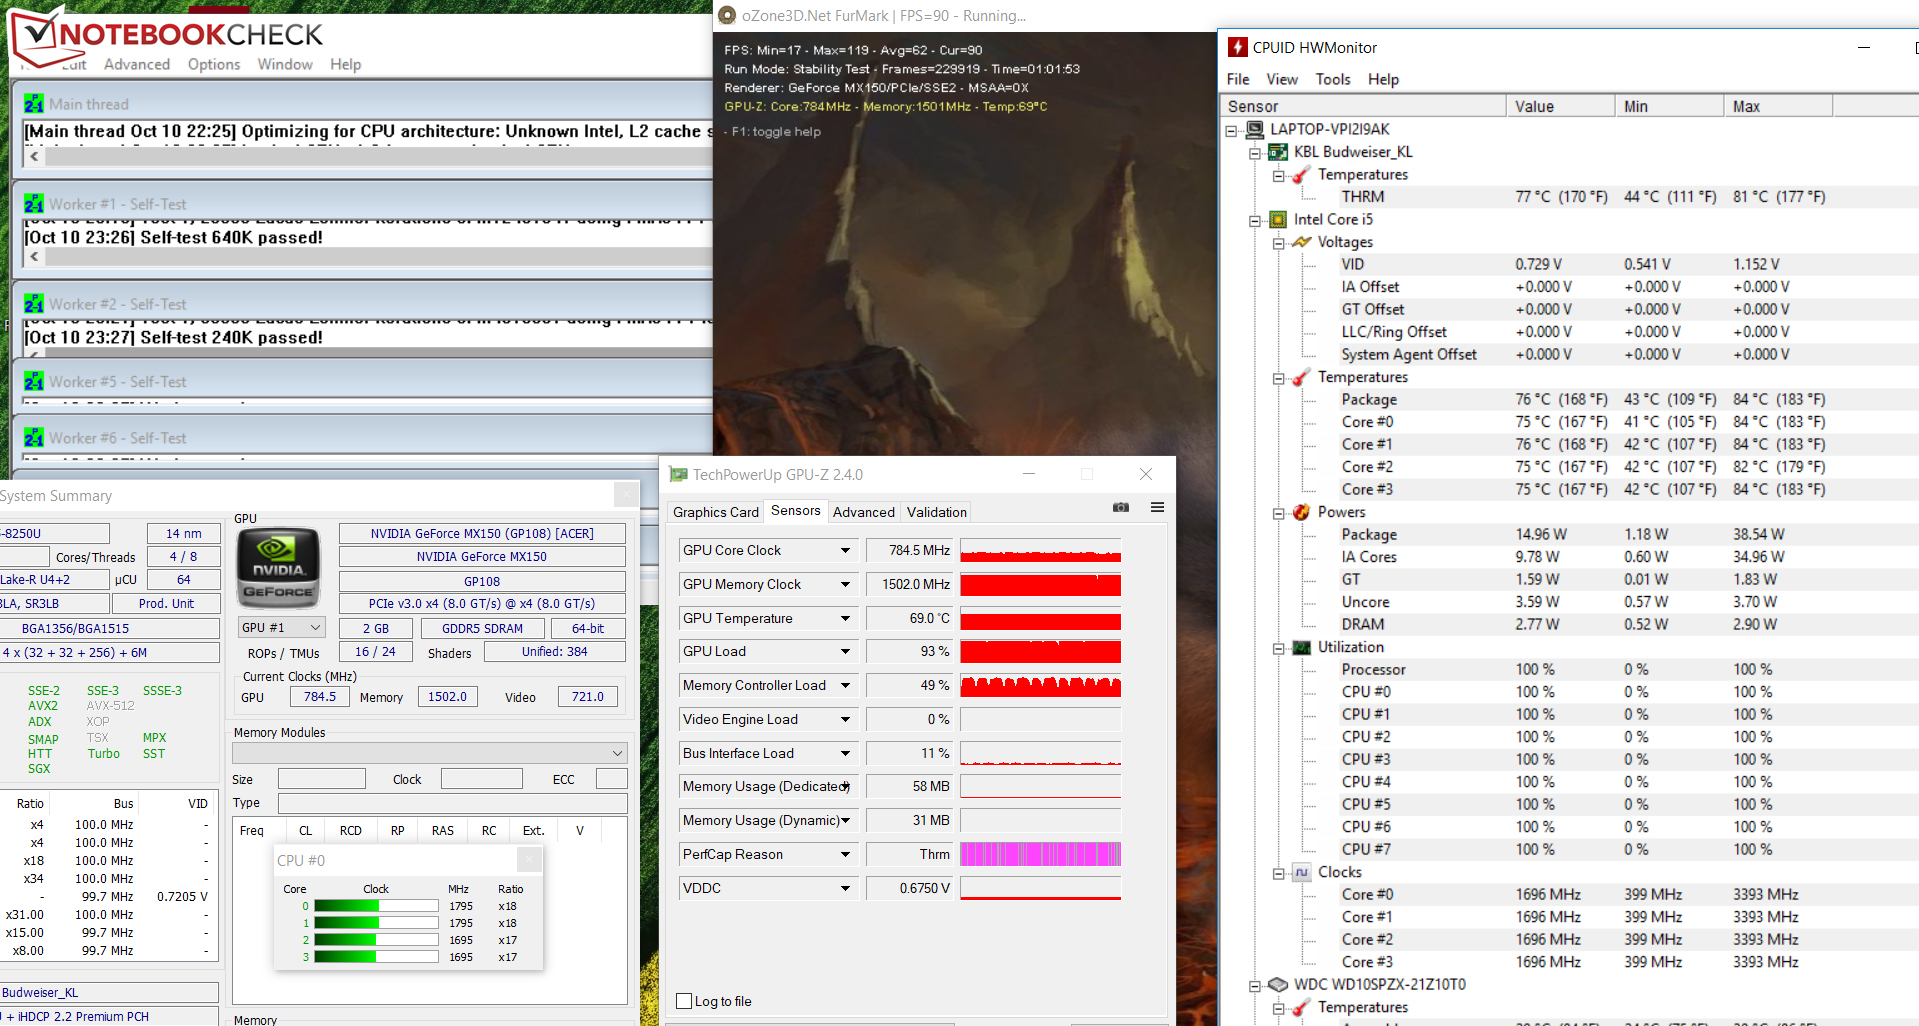
Task: Open HWMonitor View menu
Action: click(x=1282, y=79)
